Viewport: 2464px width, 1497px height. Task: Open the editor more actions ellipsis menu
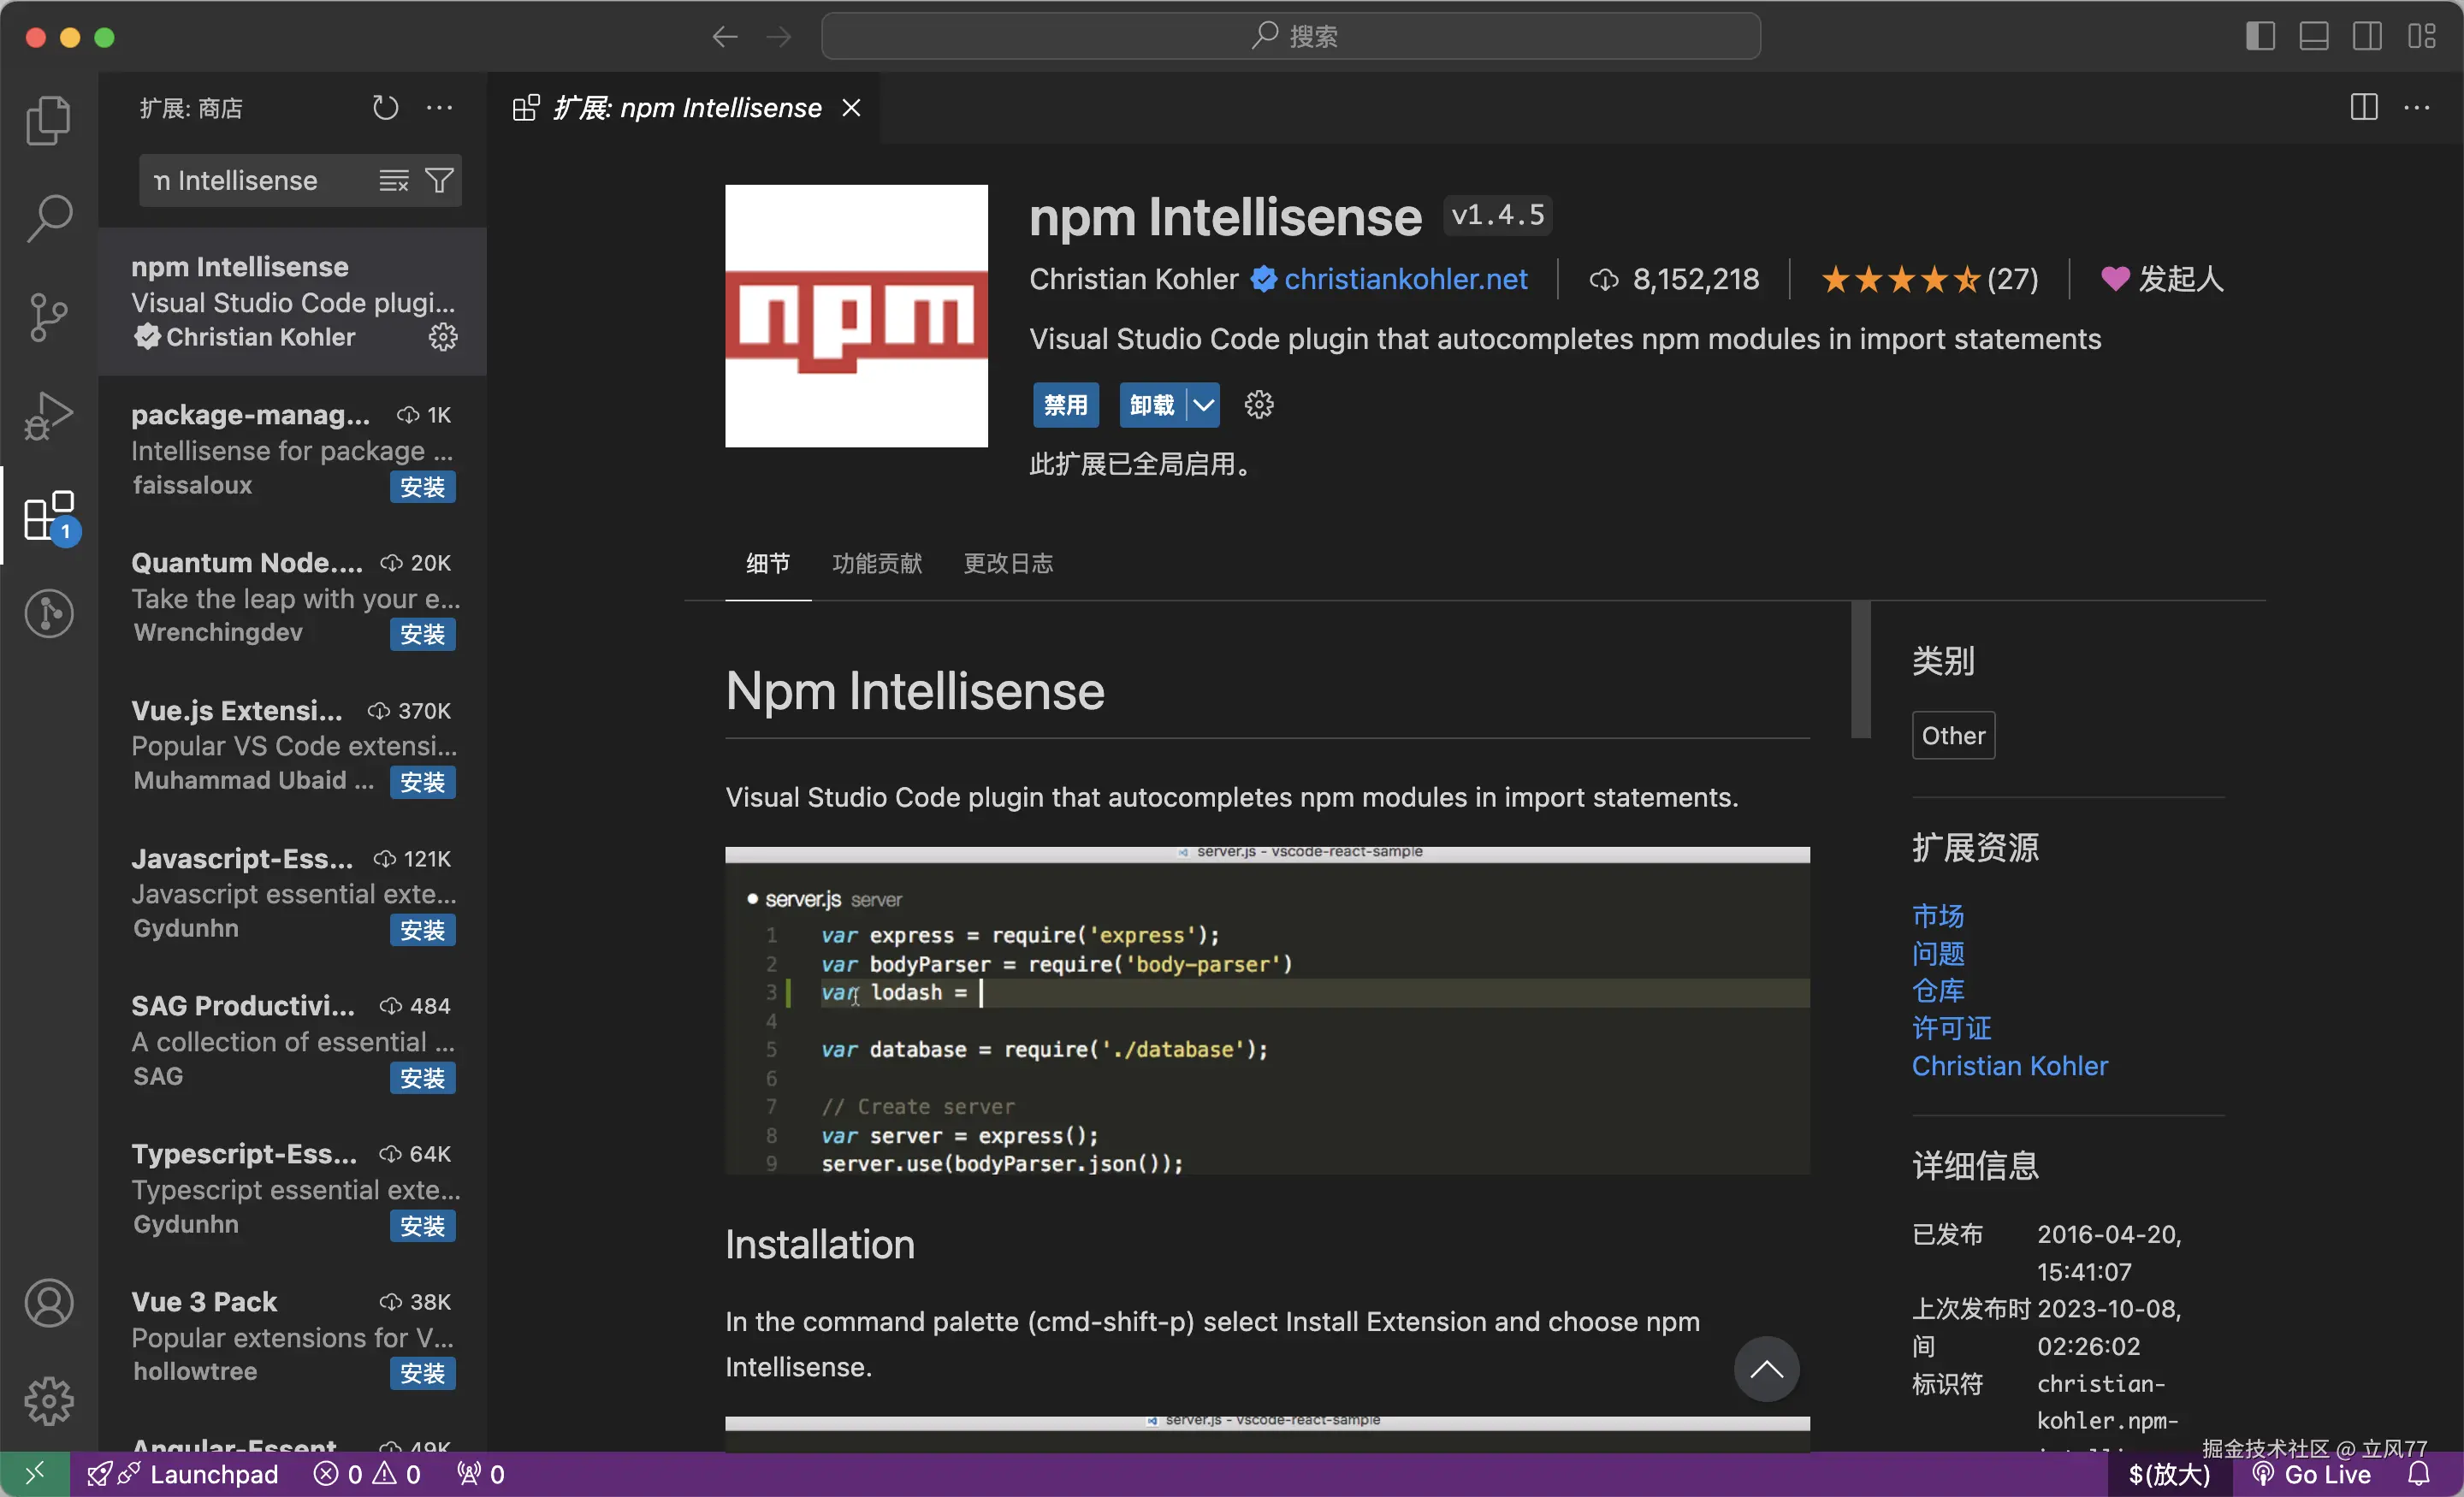pos(2417,108)
